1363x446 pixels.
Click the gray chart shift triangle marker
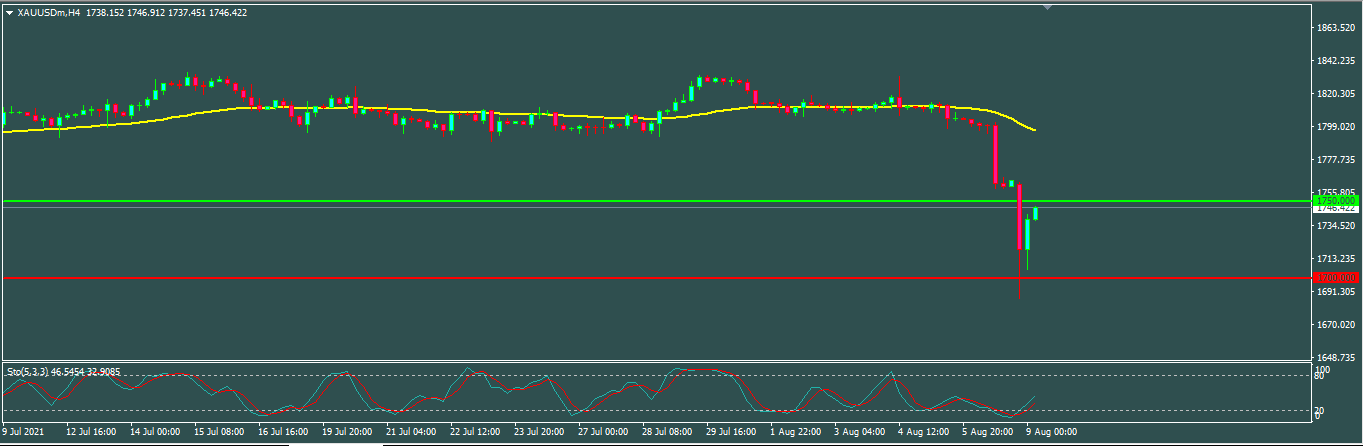(1047, 7)
